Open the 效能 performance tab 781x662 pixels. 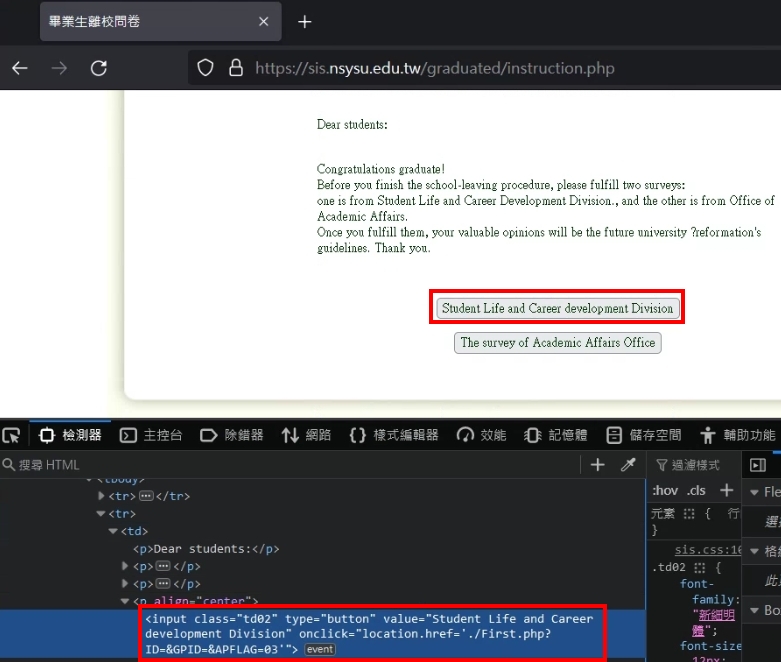point(481,435)
